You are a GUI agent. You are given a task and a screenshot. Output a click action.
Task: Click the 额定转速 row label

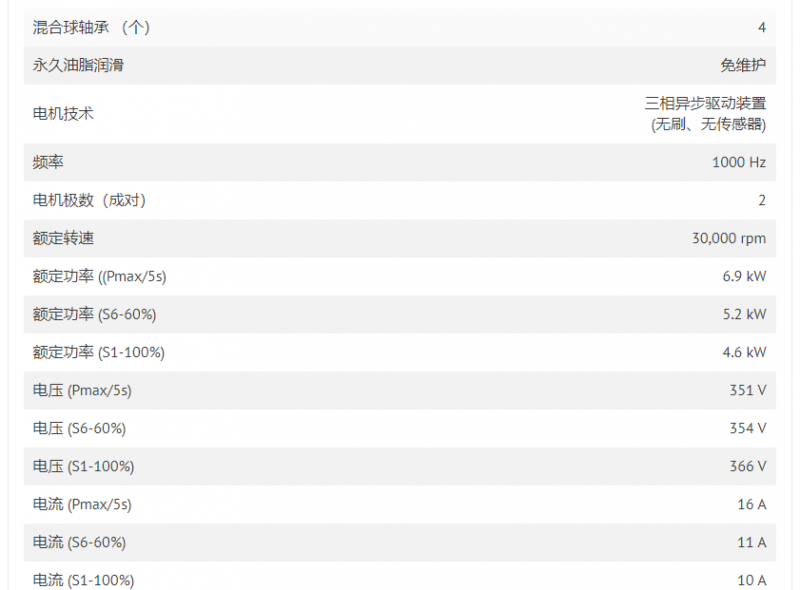(x=63, y=238)
